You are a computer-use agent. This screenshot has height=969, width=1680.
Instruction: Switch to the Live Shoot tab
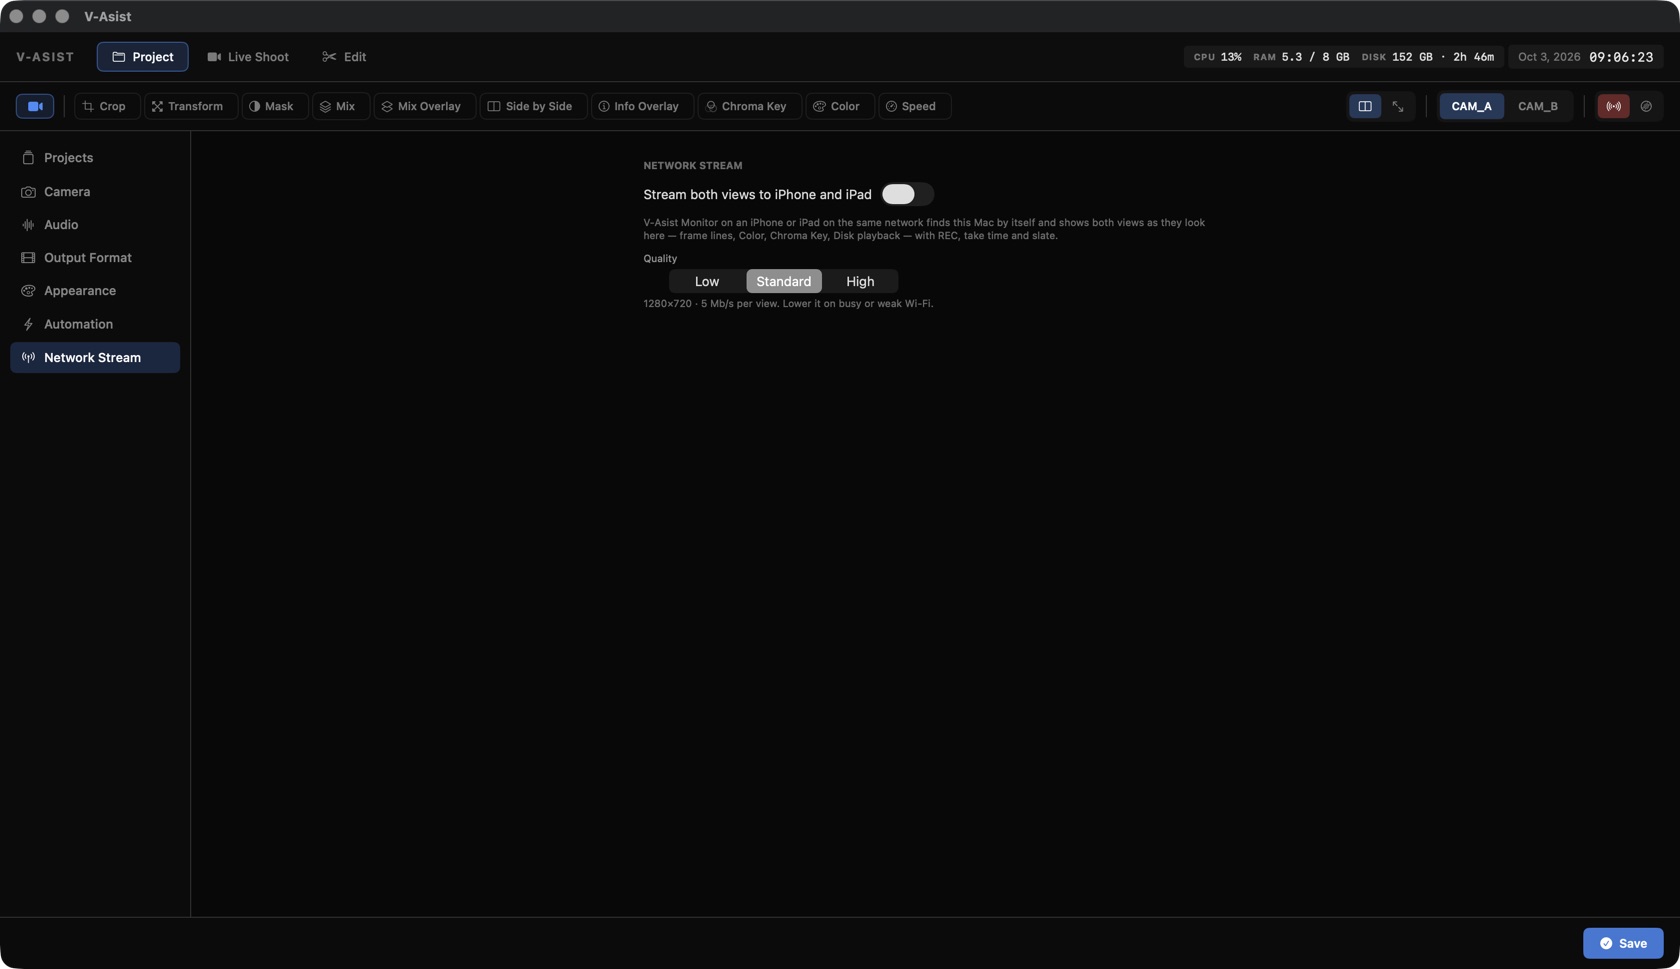[248, 57]
